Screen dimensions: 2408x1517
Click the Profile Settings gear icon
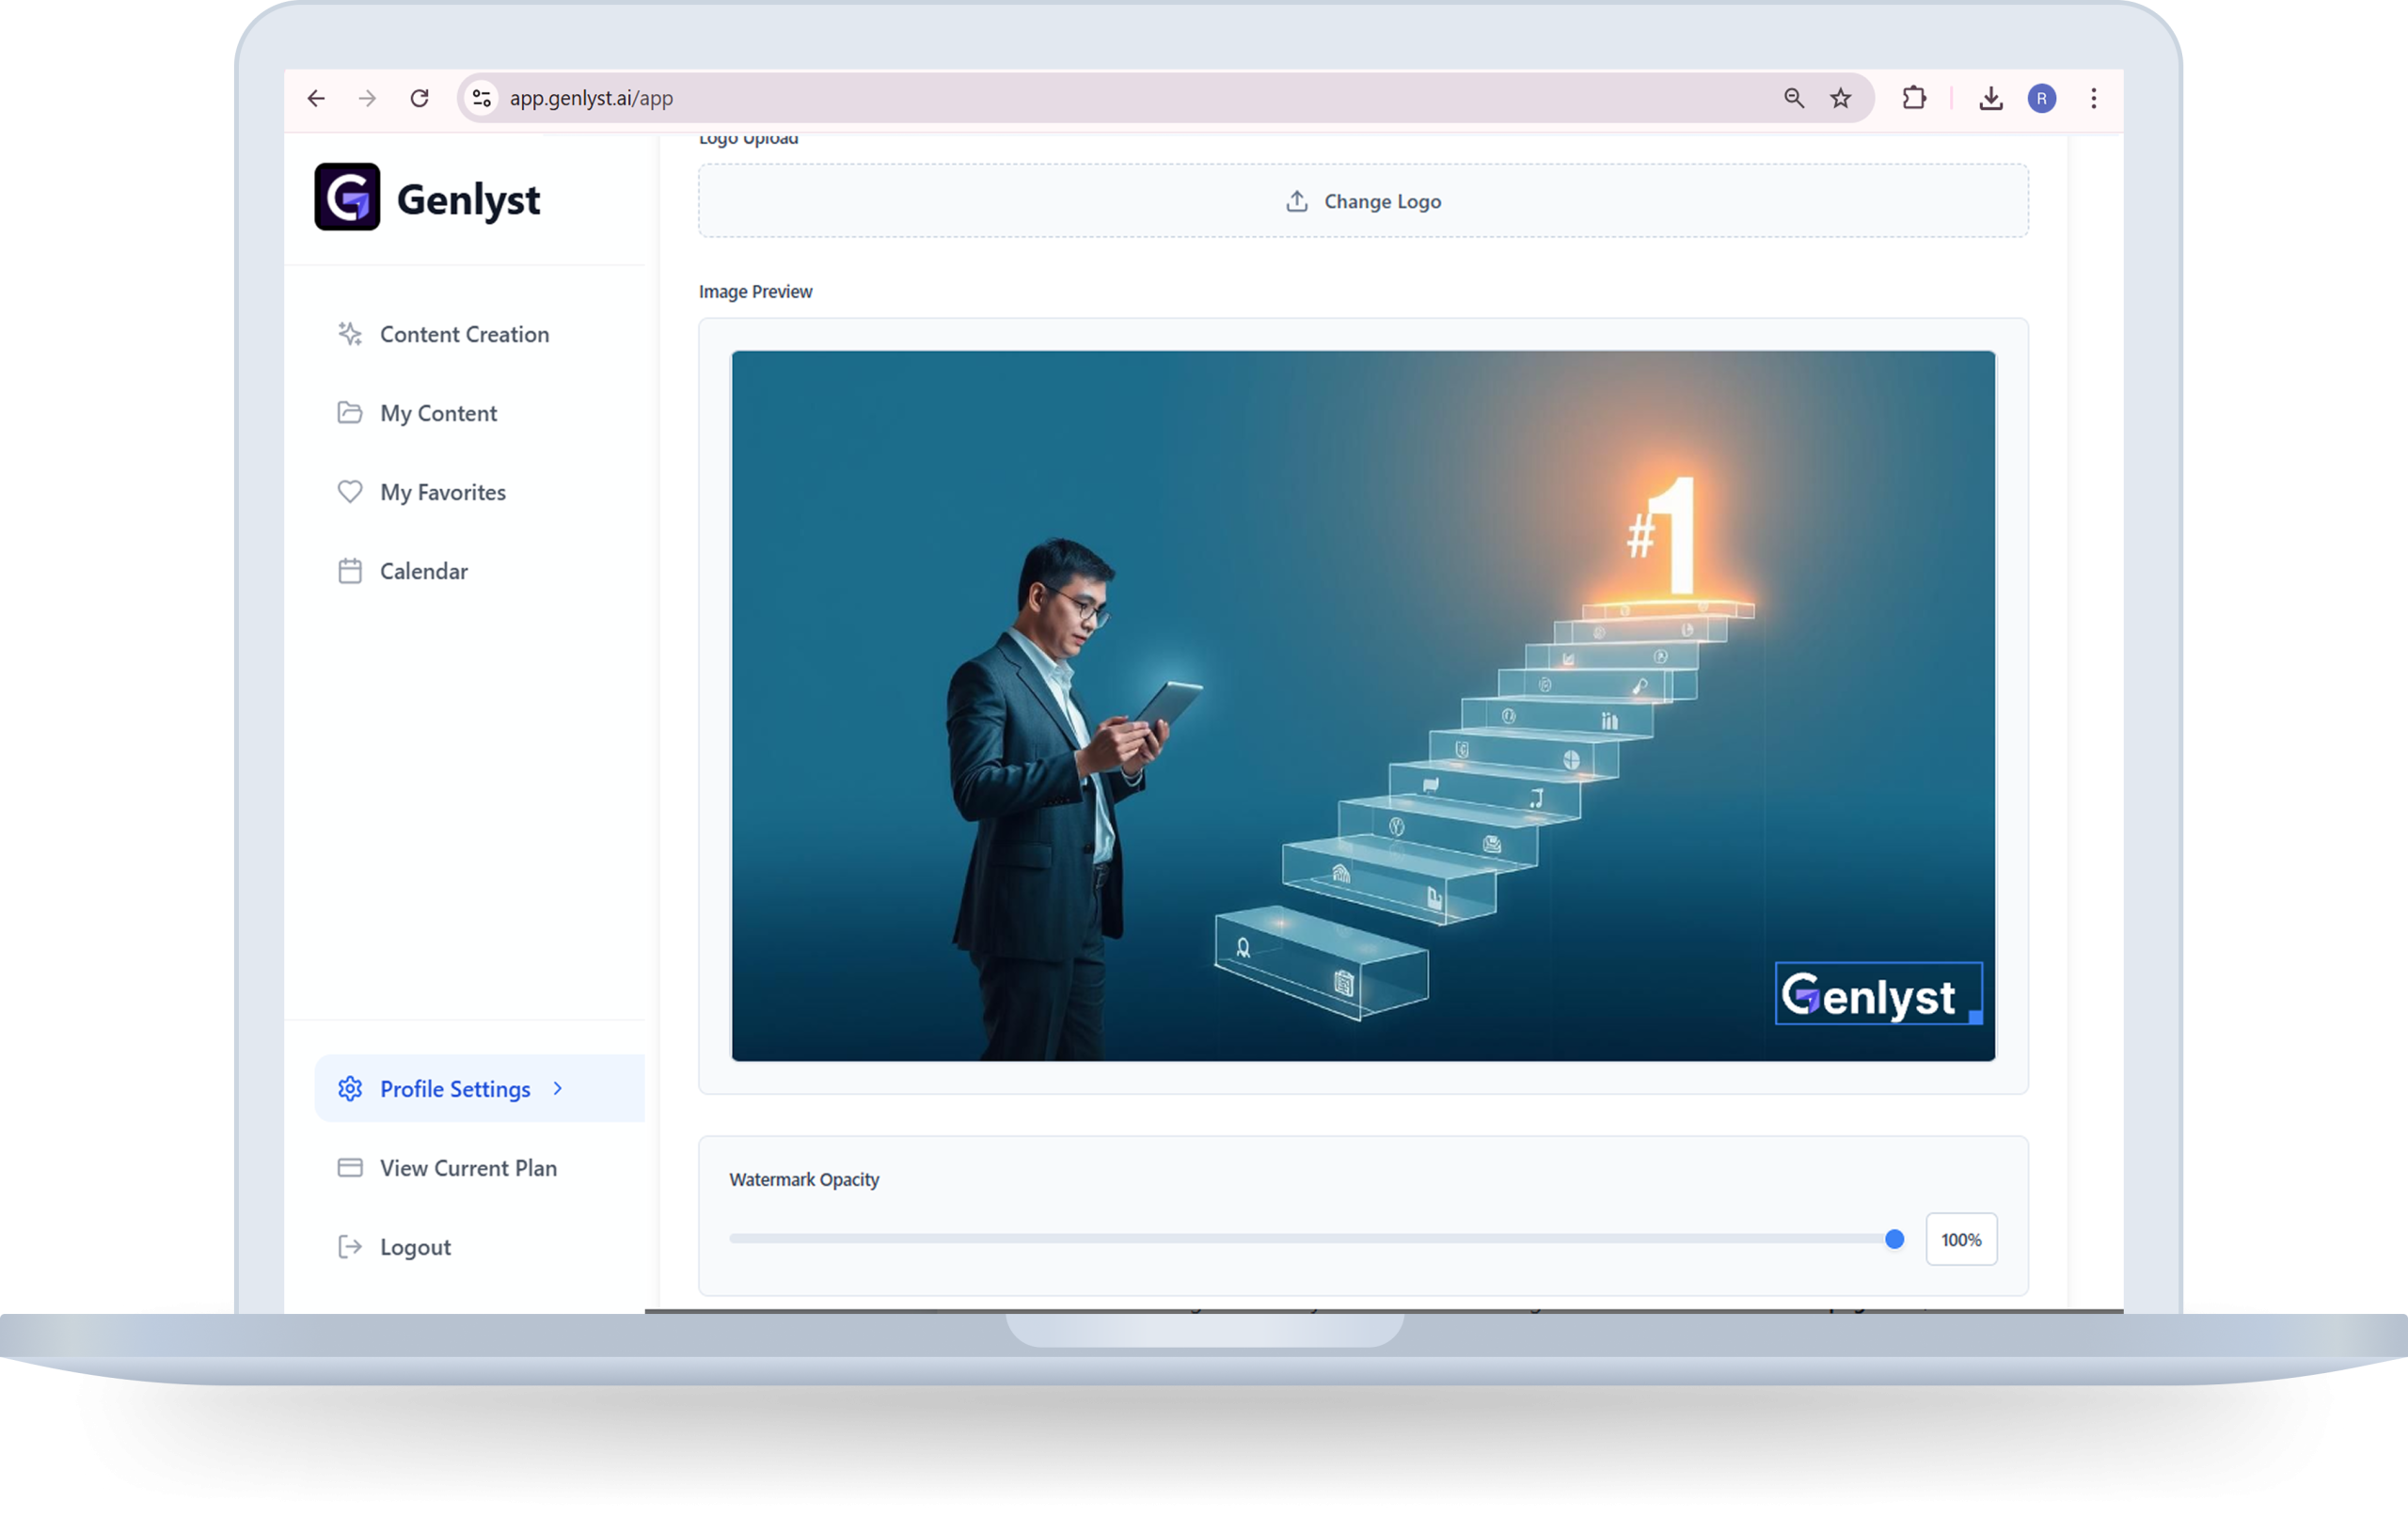[349, 1088]
